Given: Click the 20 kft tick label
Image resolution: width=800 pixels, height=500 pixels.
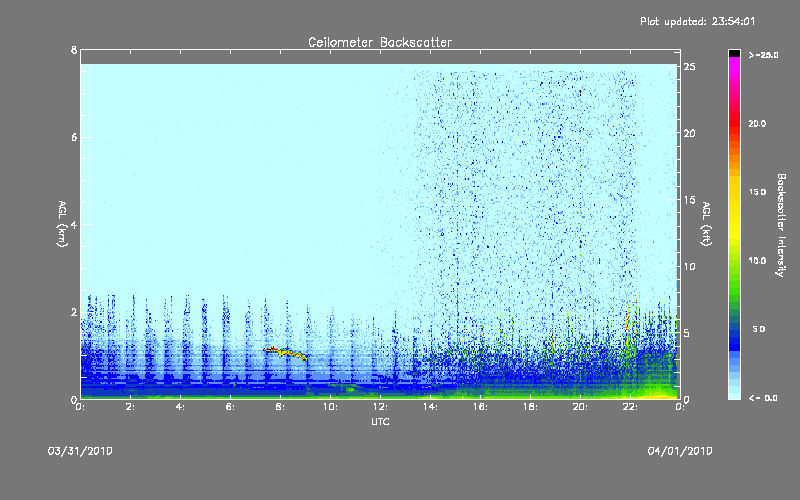Looking at the screenshot, I should 690,133.
